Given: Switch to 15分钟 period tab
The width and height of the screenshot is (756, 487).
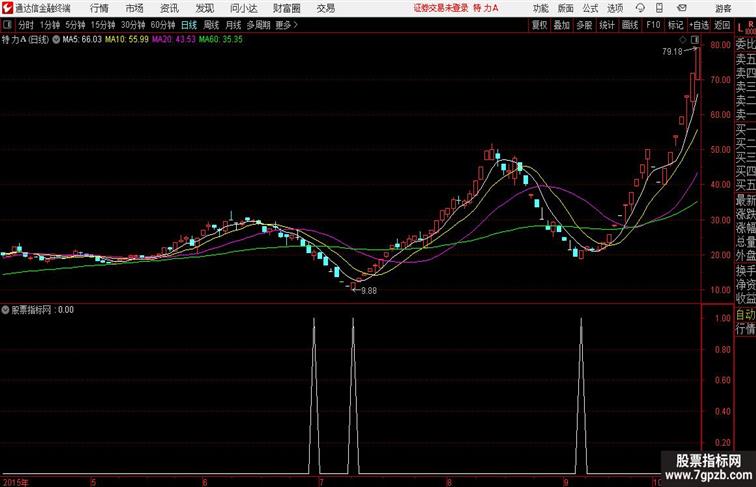Looking at the screenshot, I should pos(103,25).
